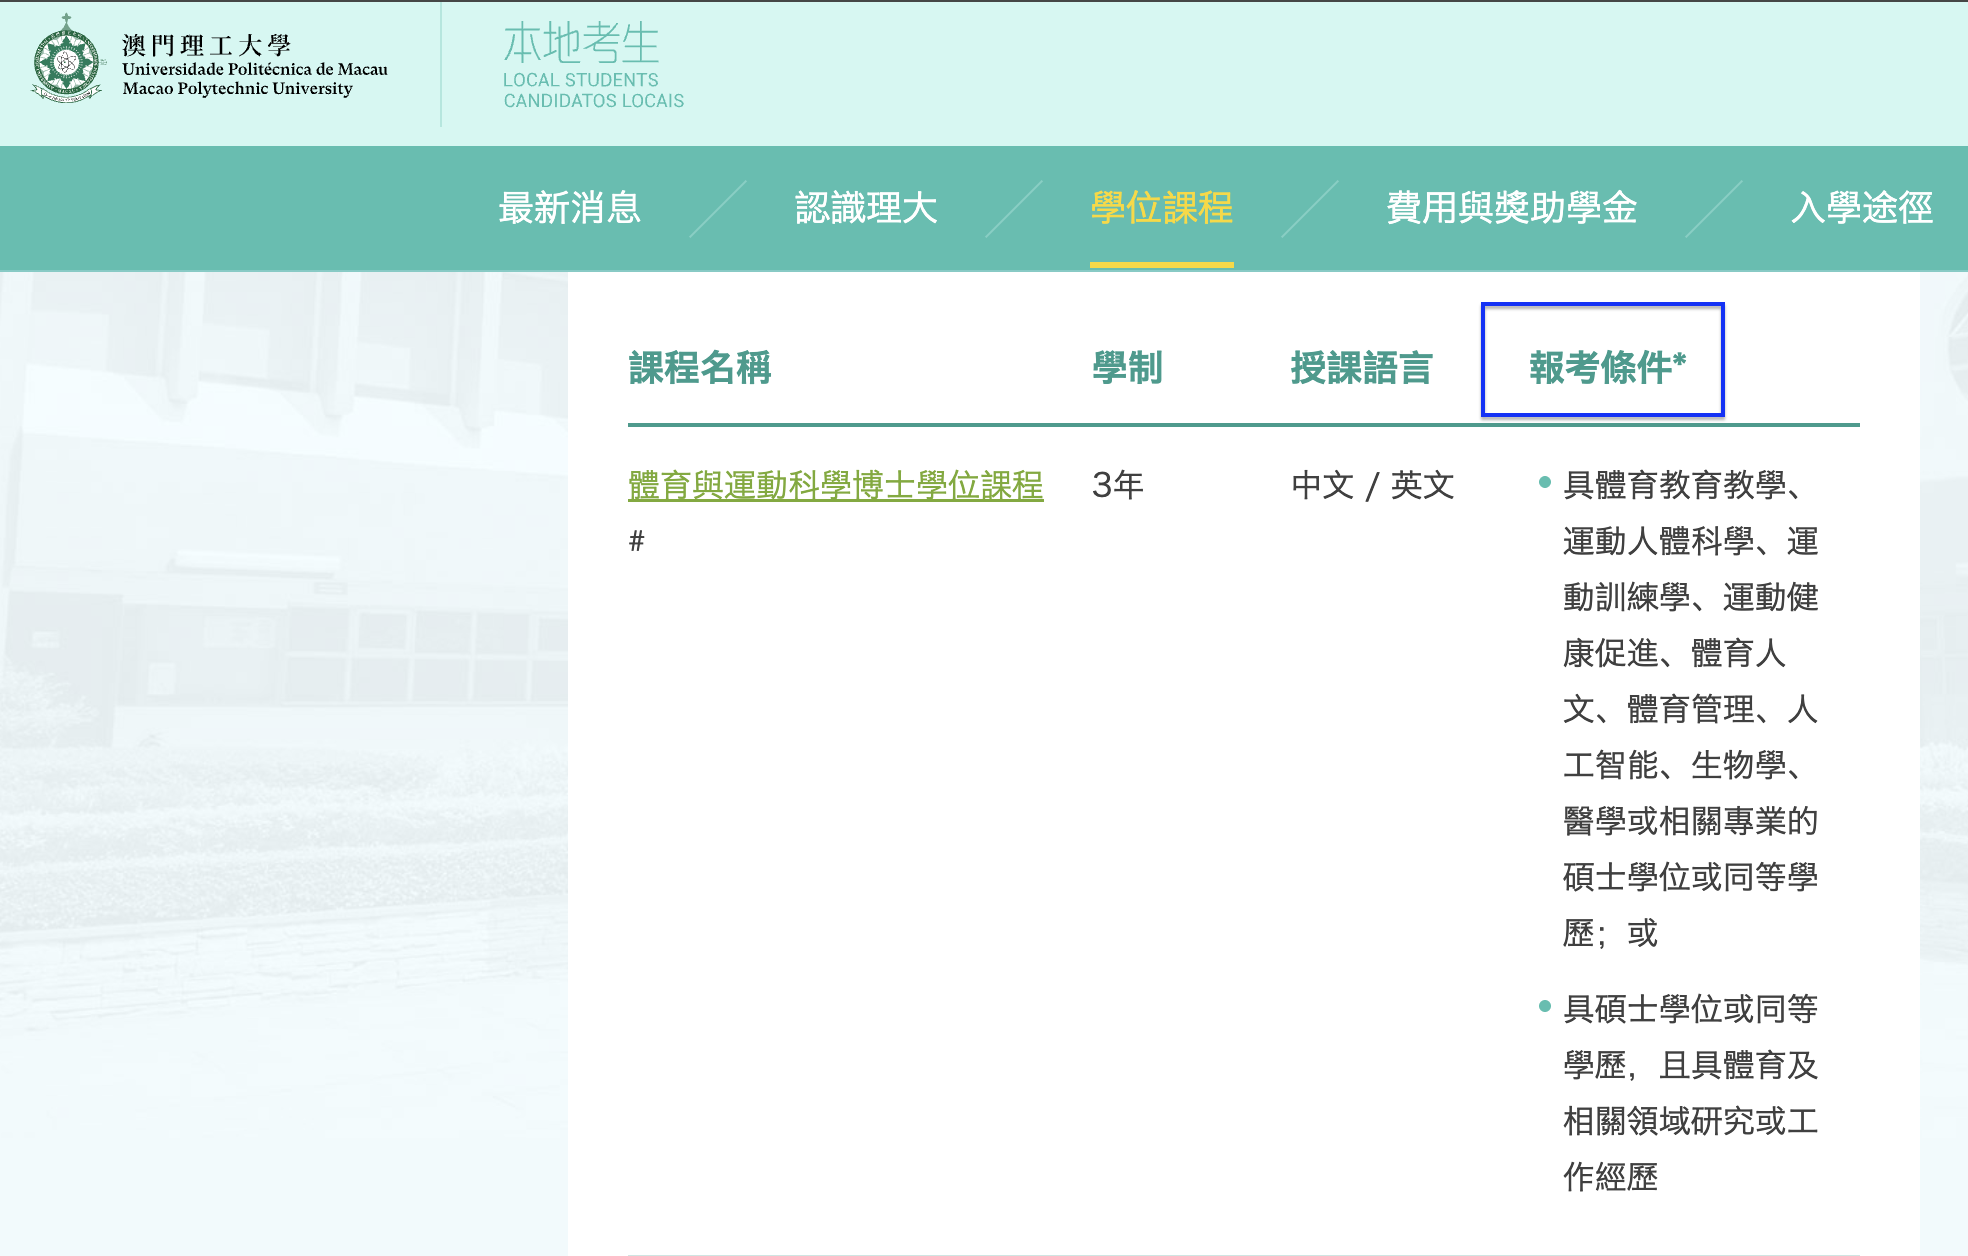Click the # footnote mark under programme name
This screenshot has width=1968, height=1256.
pos(637,541)
